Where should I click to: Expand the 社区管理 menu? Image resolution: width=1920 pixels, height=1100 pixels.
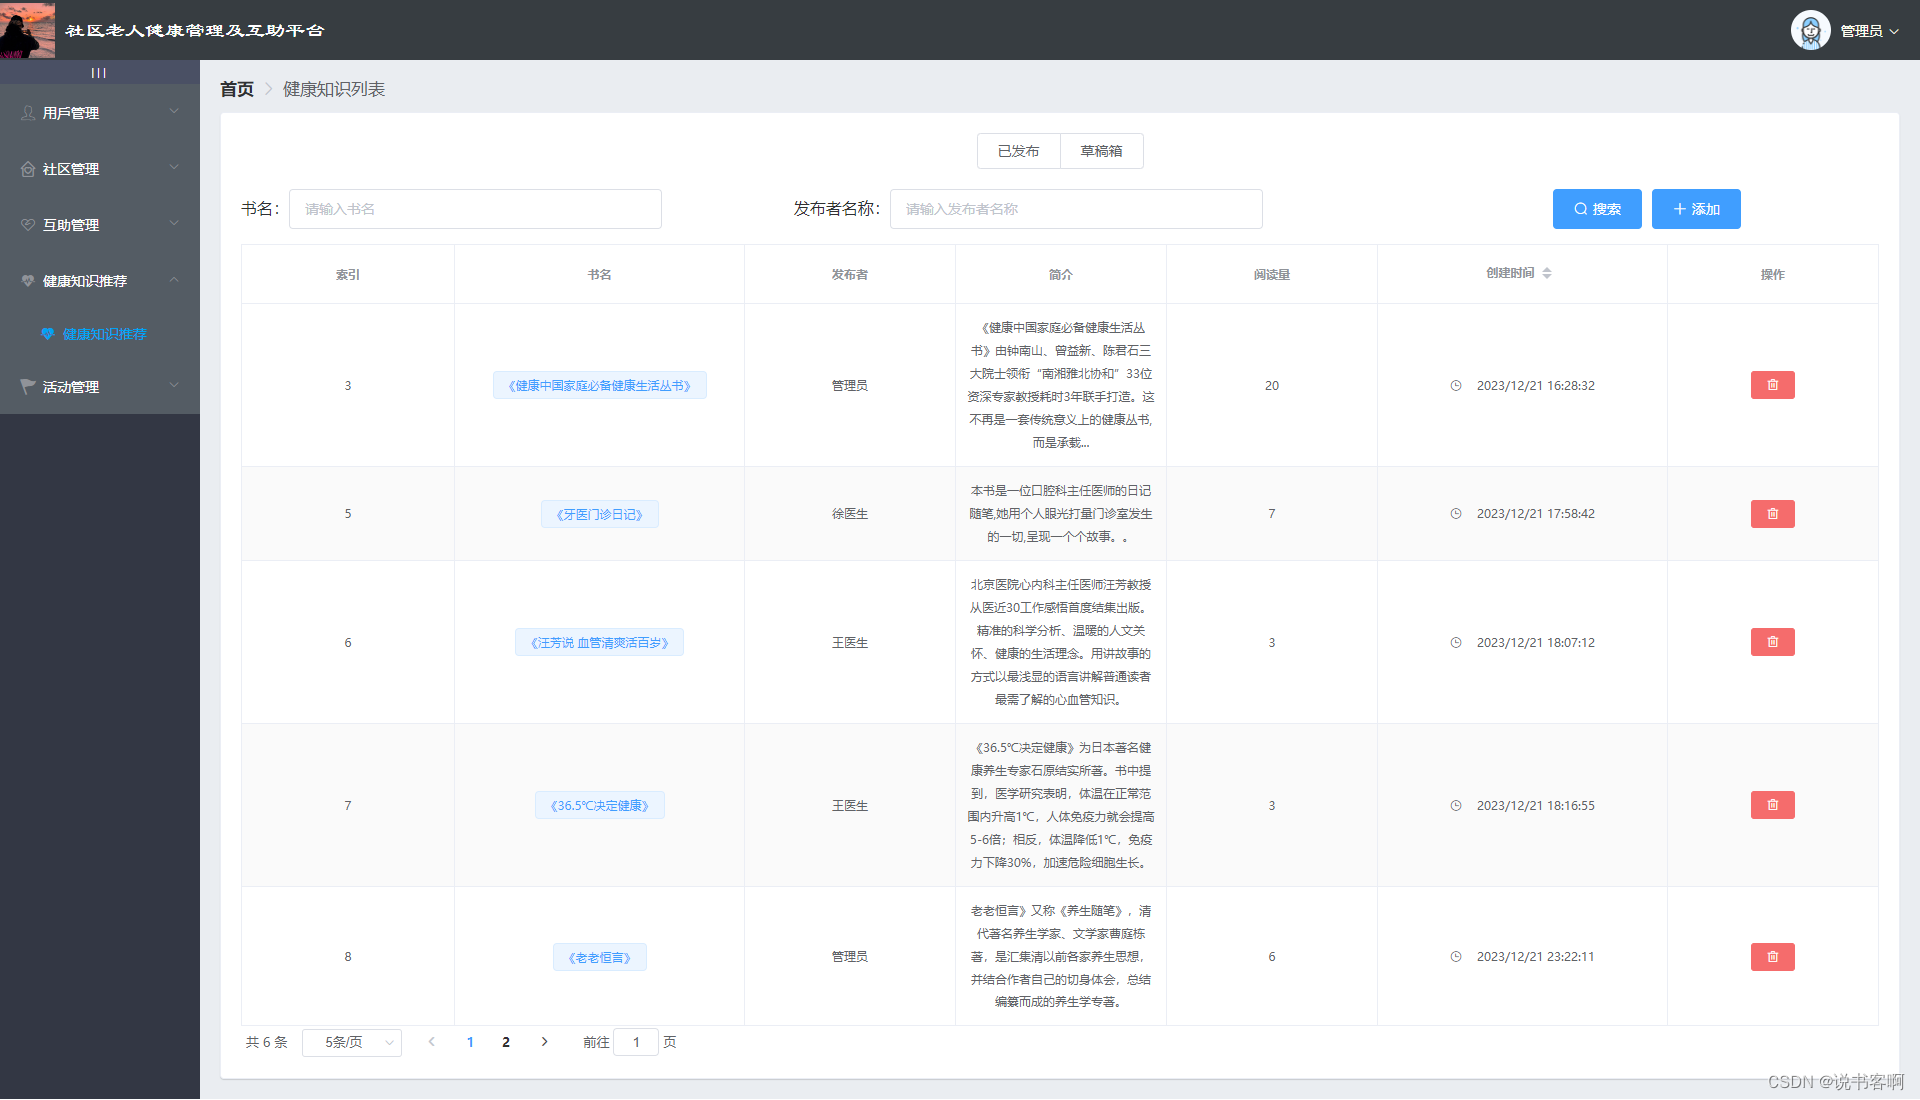[x=100, y=168]
